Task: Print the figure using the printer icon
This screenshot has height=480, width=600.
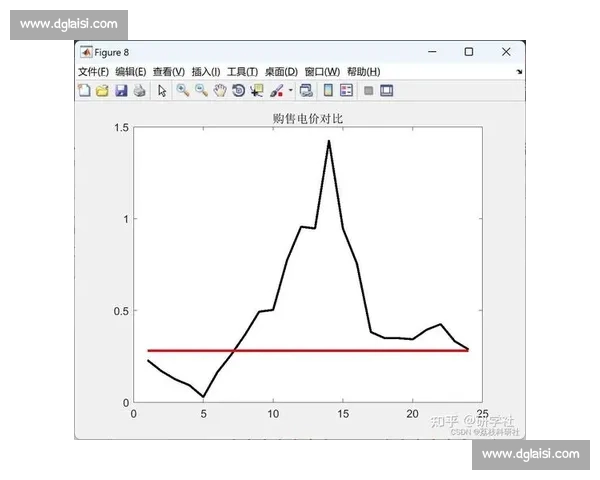Action: (139, 90)
